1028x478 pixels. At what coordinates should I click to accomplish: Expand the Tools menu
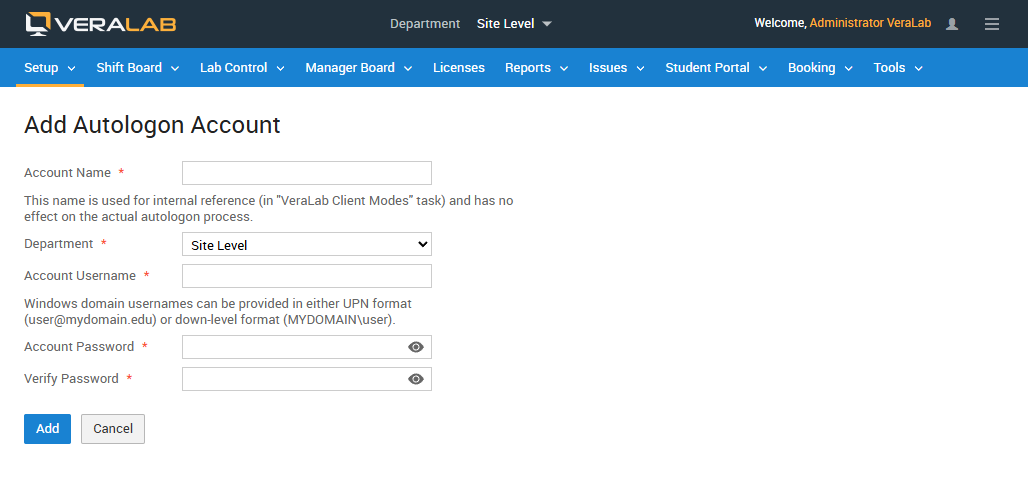898,68
